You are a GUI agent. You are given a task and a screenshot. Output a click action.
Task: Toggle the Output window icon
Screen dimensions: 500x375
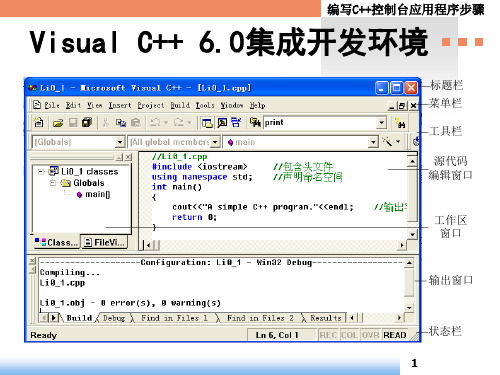point(222,123)
